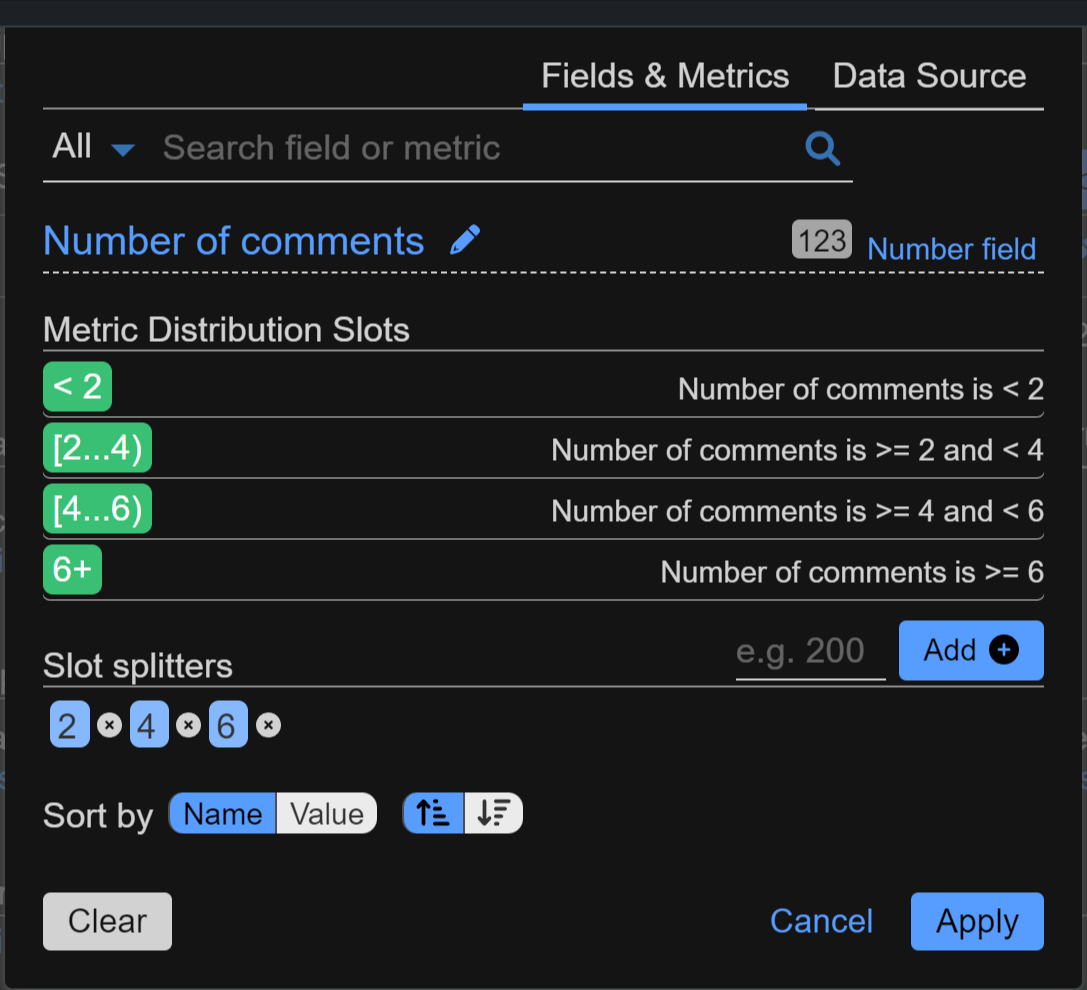Viewport: 1087px width, 990px height.
Task: Remove slot splitter 2 with its x icon
Action: point(109,726)
